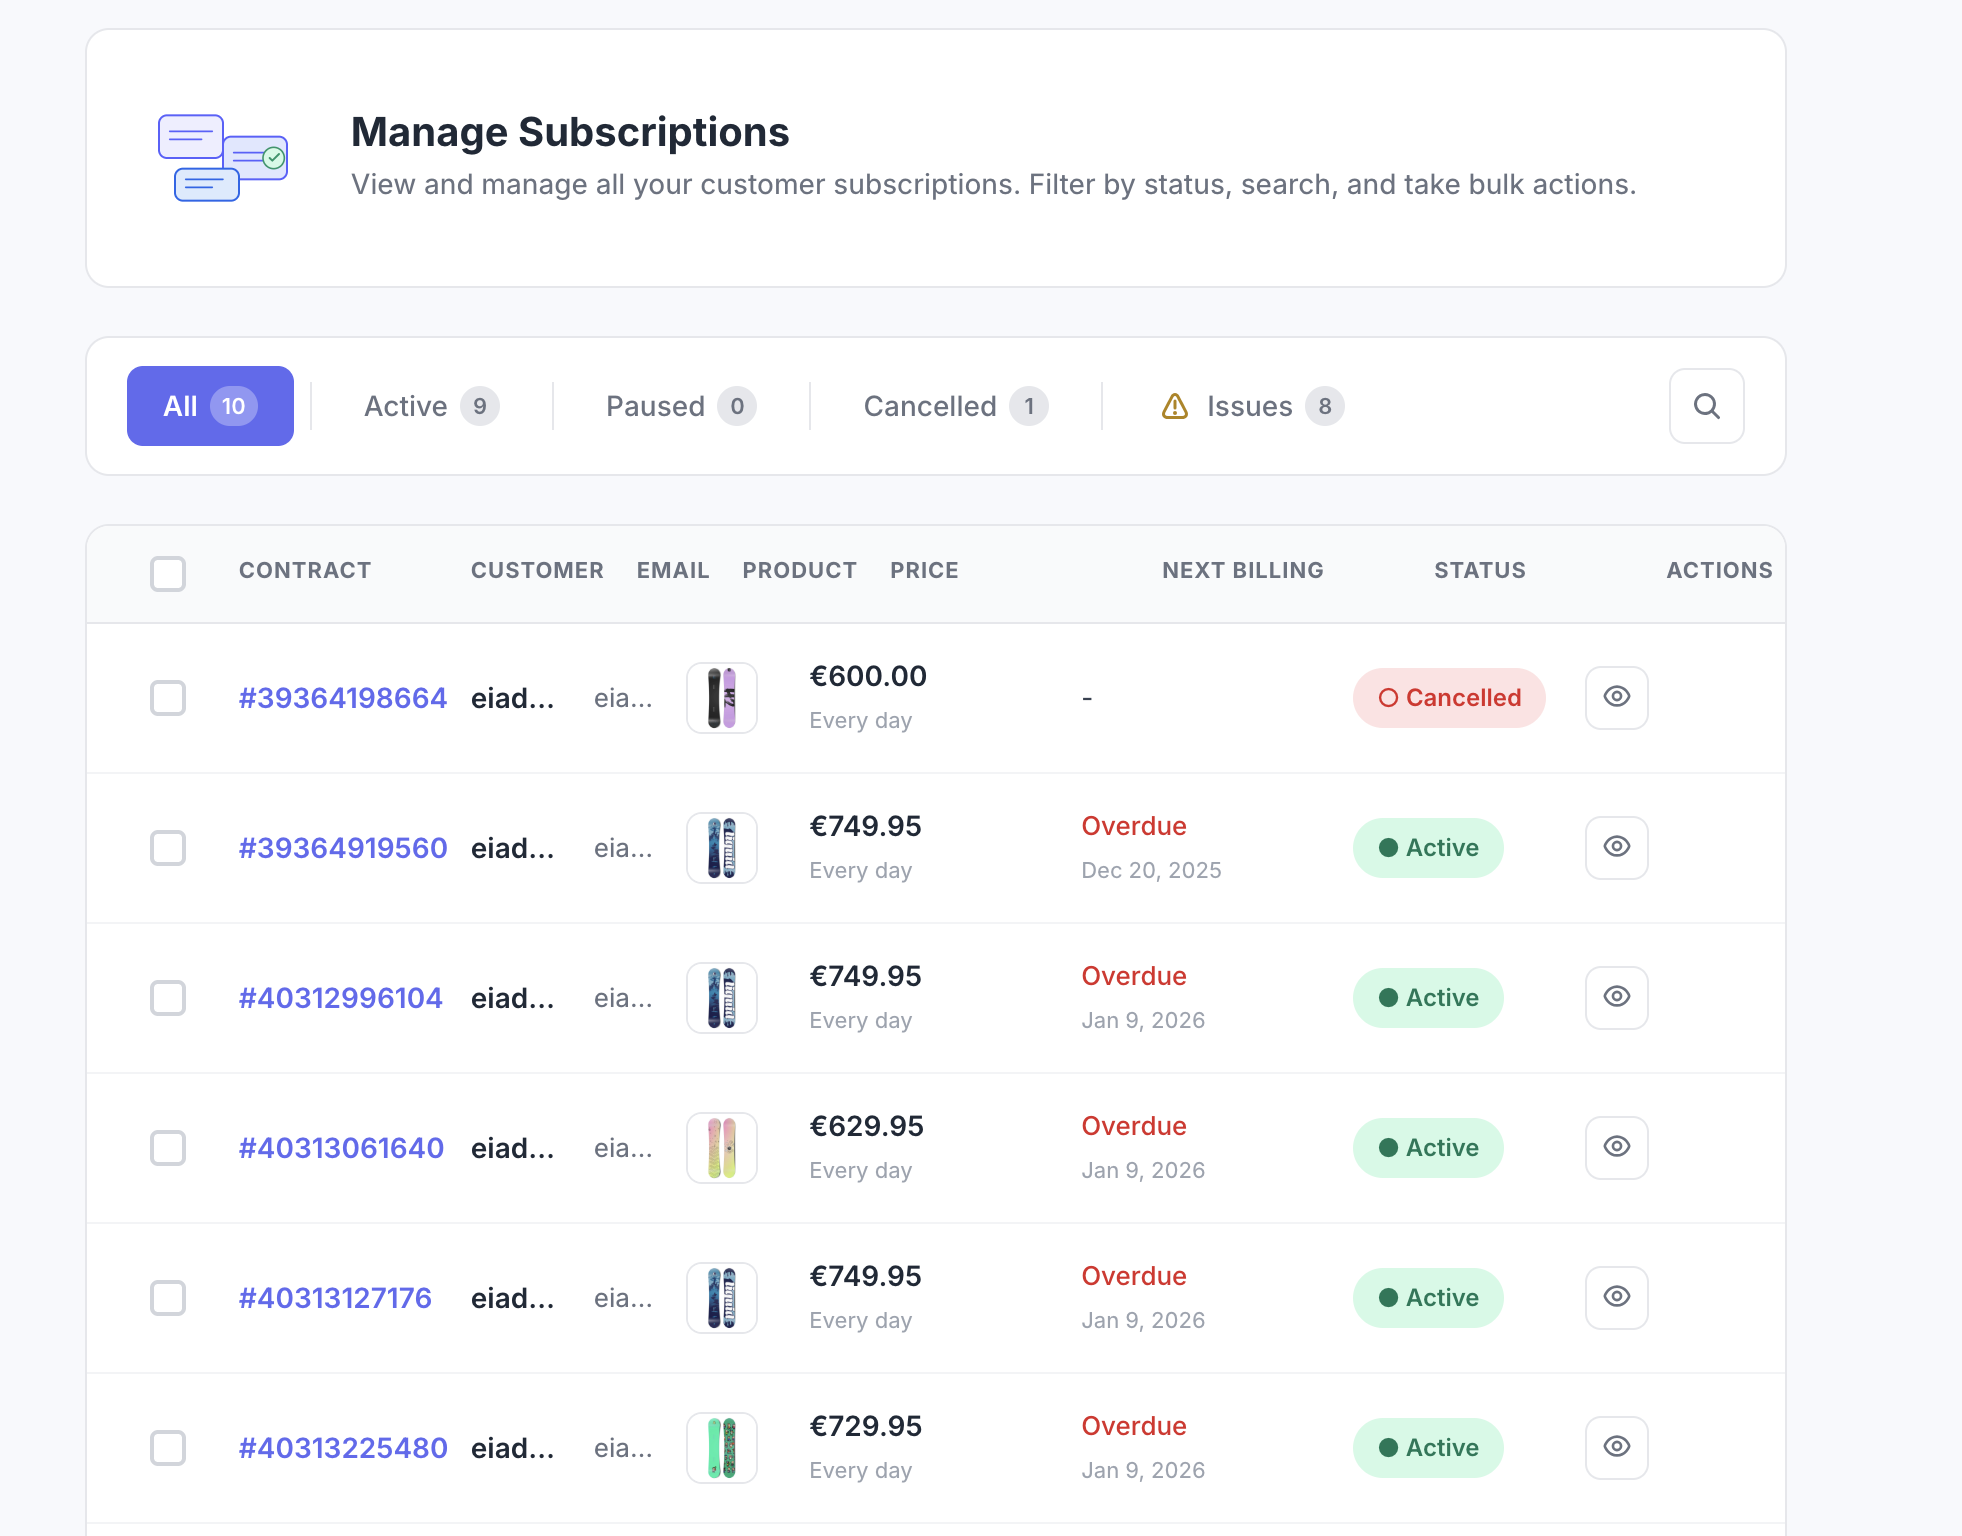Click green snowboard thumbnail in €729.95 row
This screenshot has height=1536, width=1962.
[x=722, y=1448]
